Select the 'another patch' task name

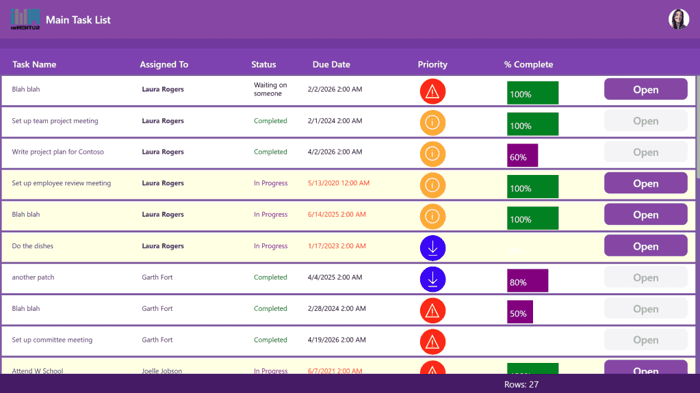[x=33, y=277]
